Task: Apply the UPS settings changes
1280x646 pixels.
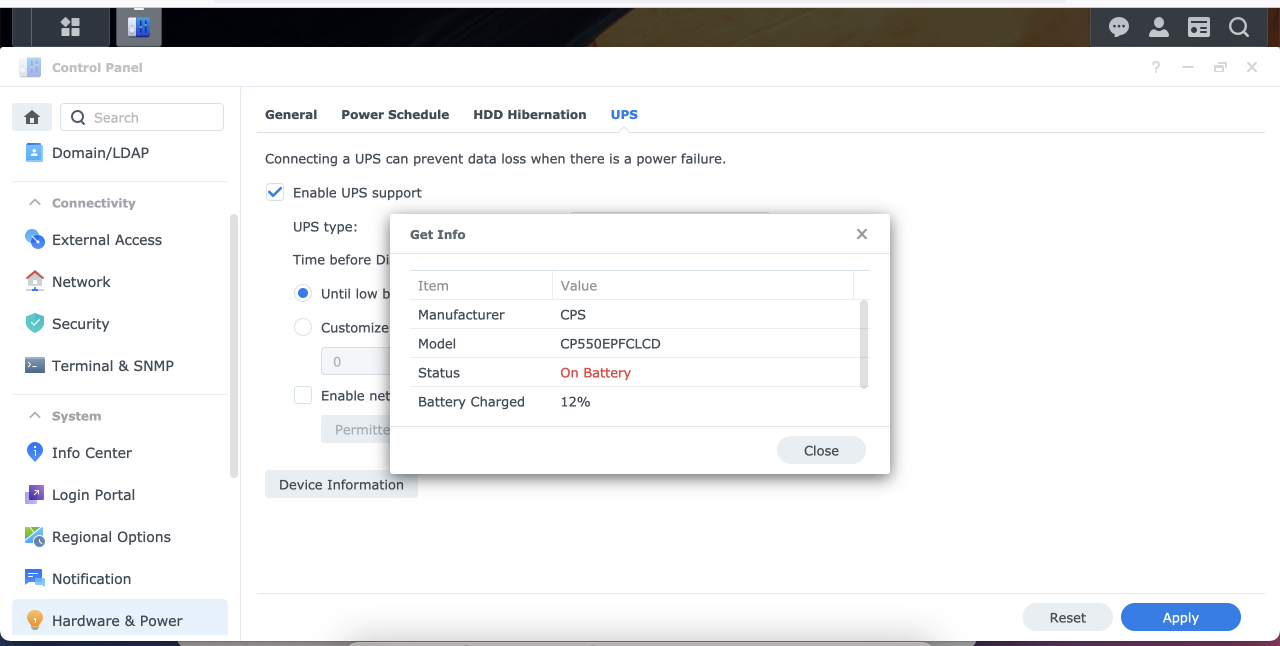Action: (x=1180, y=617)
